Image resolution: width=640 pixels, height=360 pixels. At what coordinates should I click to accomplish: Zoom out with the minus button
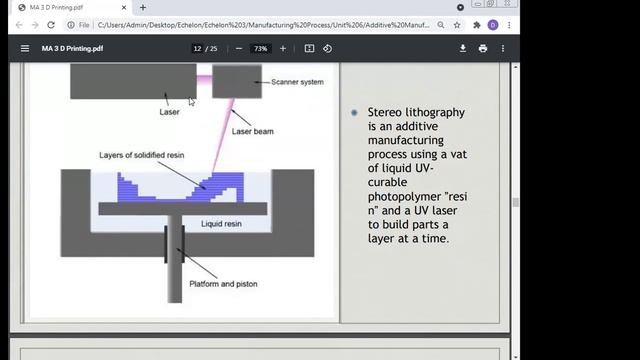[239, 49]
